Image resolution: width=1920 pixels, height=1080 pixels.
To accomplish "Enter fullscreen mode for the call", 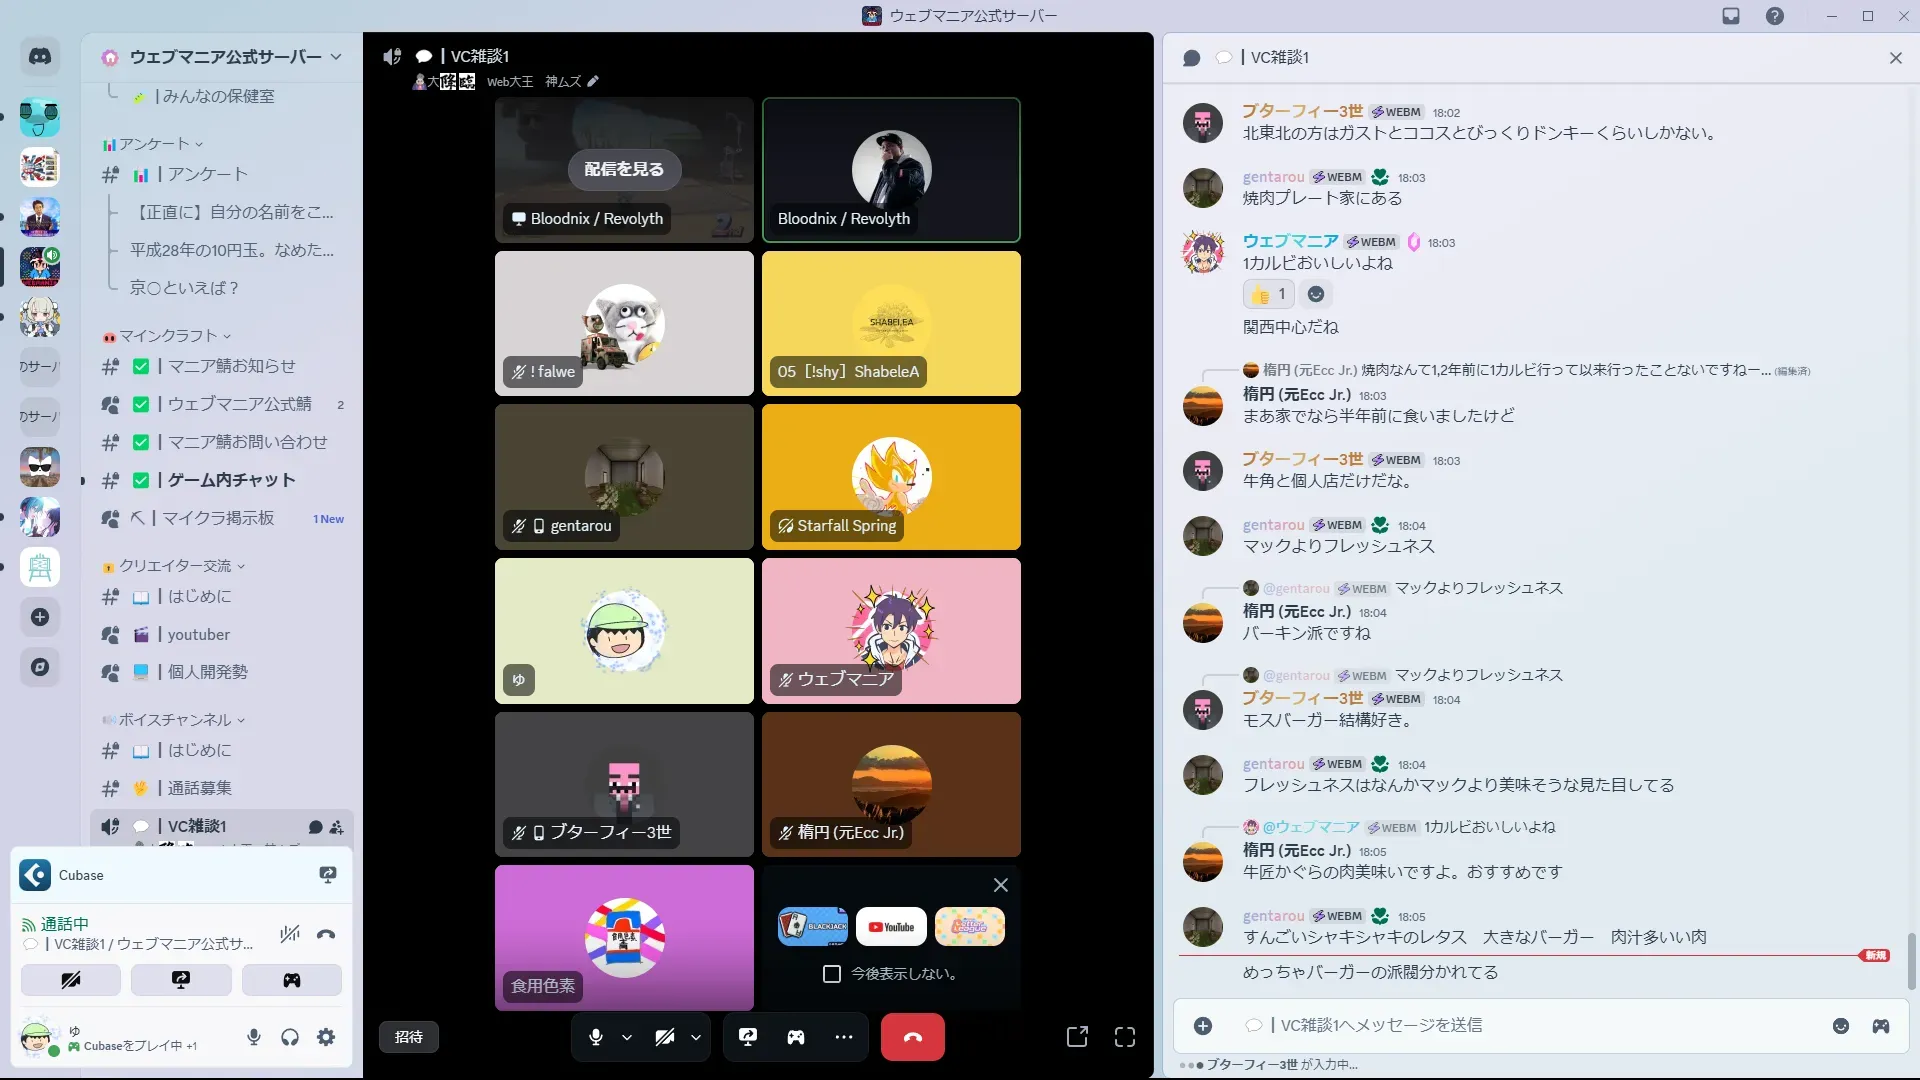I will (1125, 1037).
